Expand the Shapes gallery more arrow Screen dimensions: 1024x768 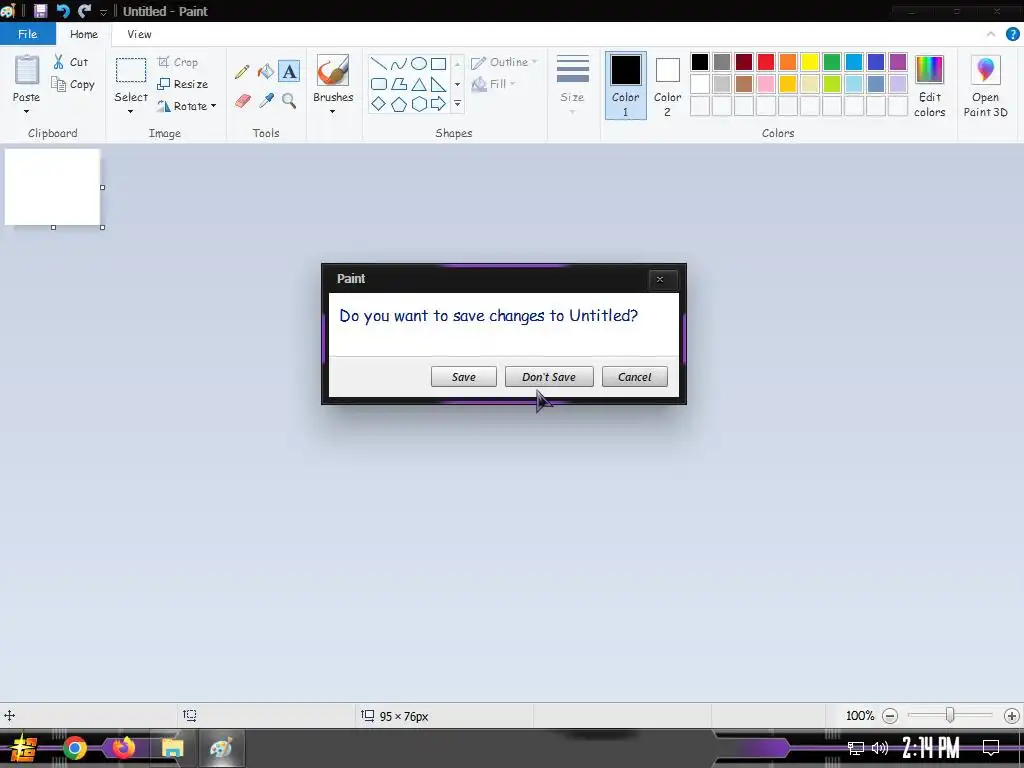[x=457, y=104]
